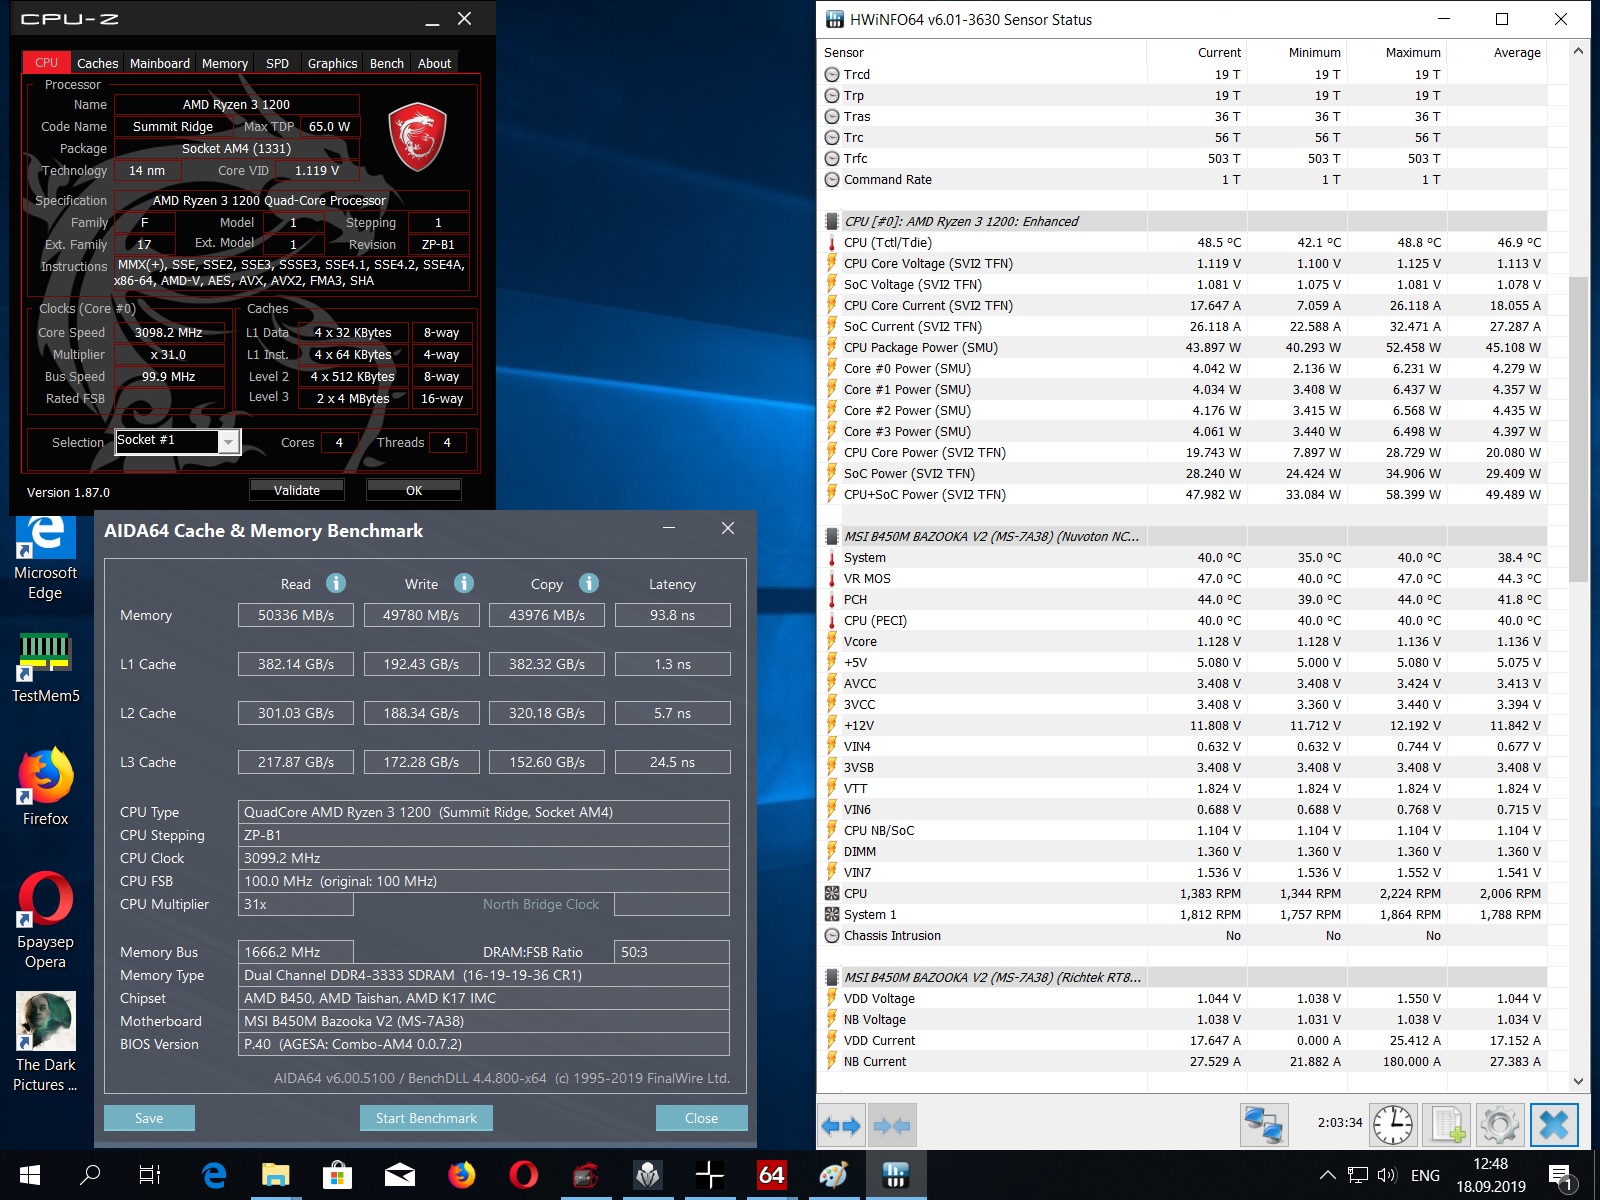Screen dimensions: 1600x1200
Task: Open the Socket #1 selection dropdown
Action: pyautogui.click(x=229, y=442)
